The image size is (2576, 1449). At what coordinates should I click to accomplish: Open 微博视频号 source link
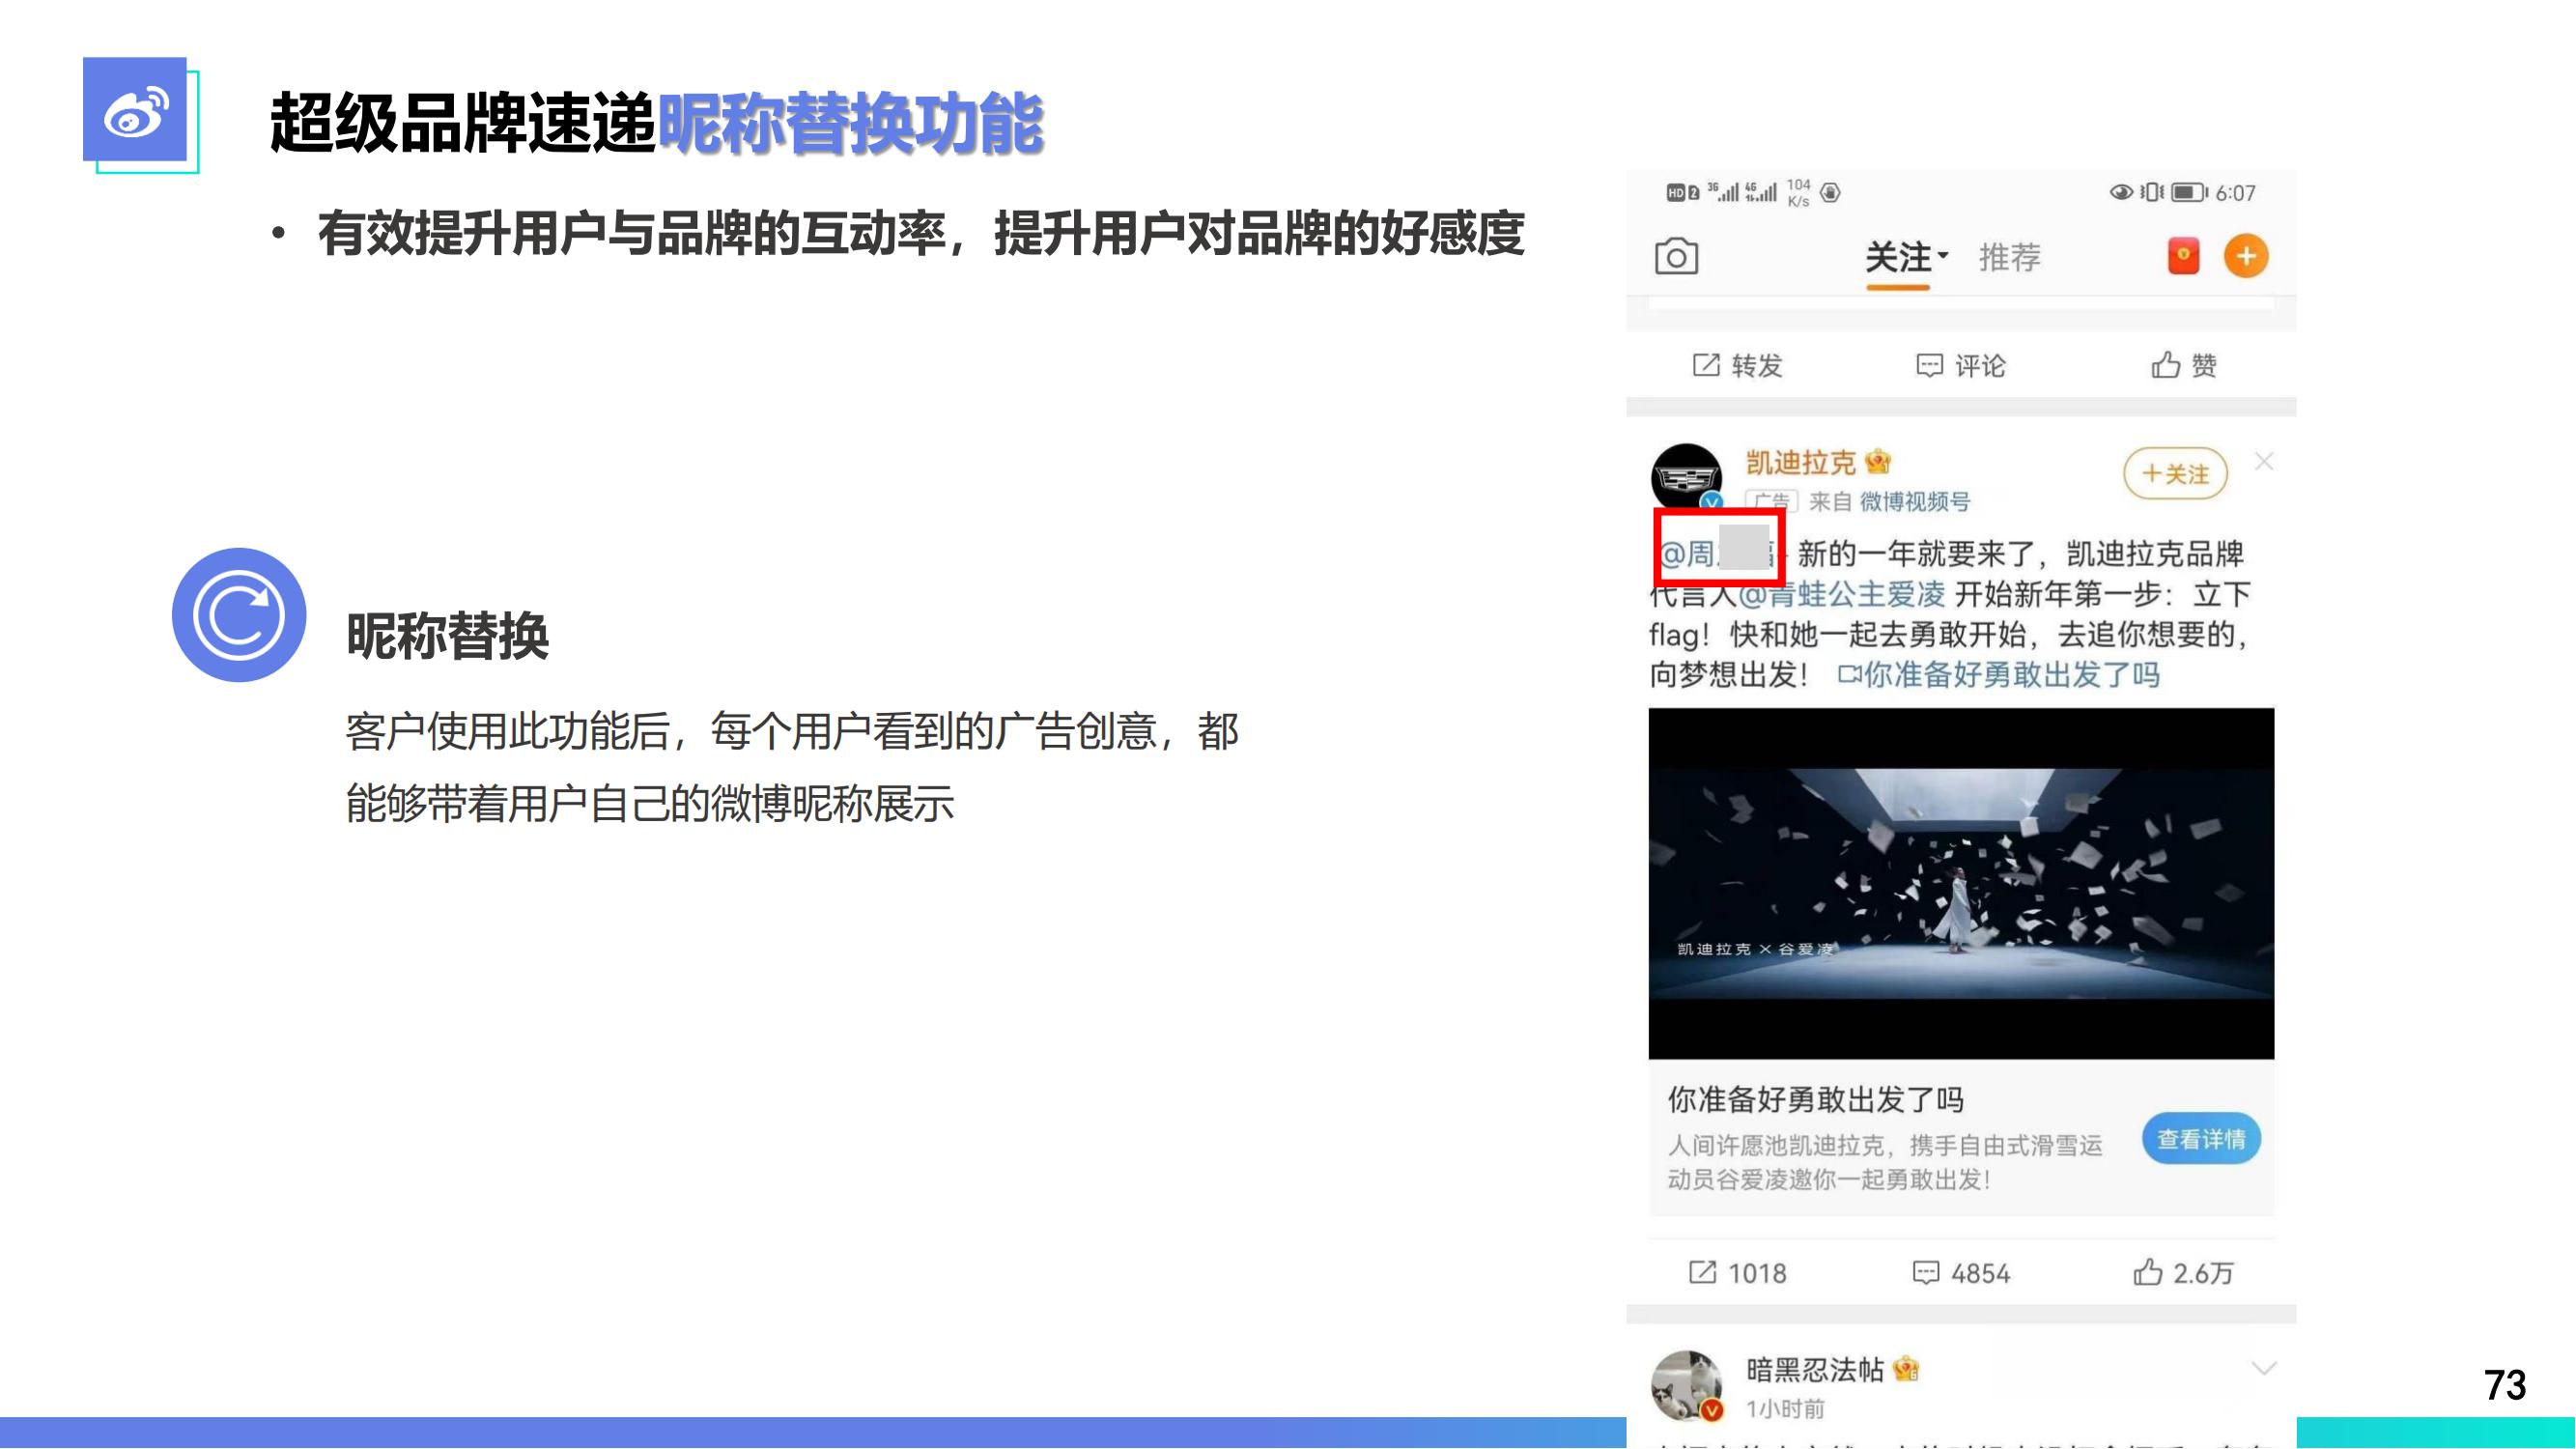tap(1914, 501)
